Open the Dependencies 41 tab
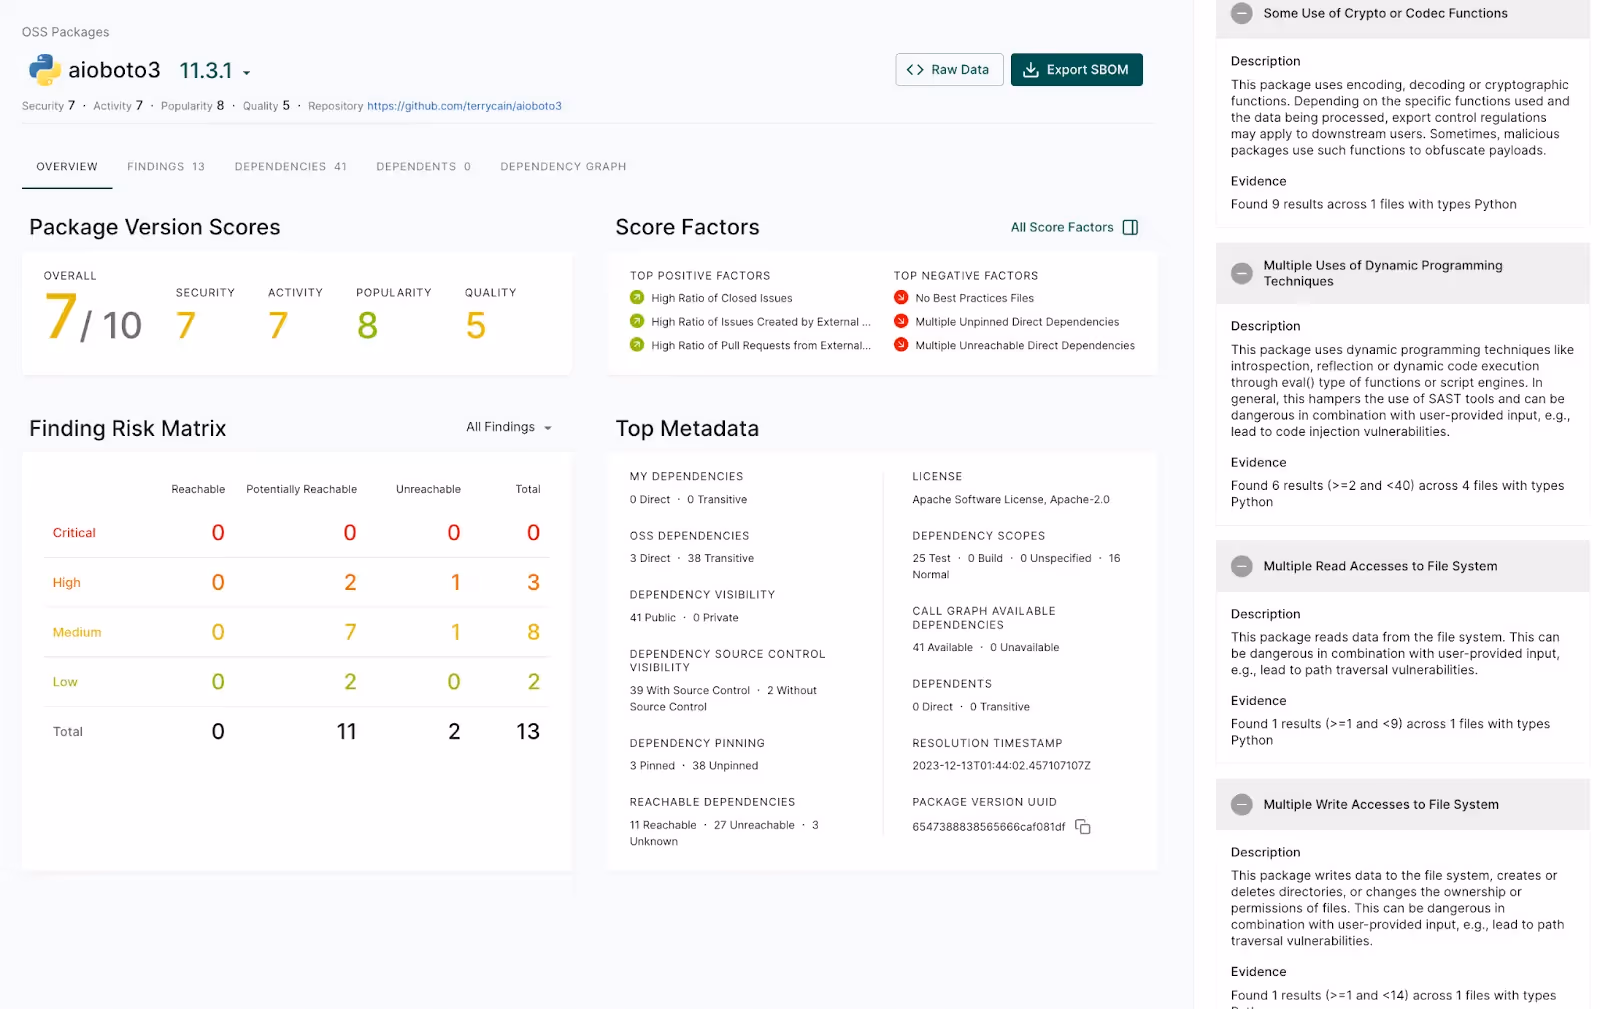Screen dimensions: 1600x1009 pyautogui.click(x=291, y=167)
